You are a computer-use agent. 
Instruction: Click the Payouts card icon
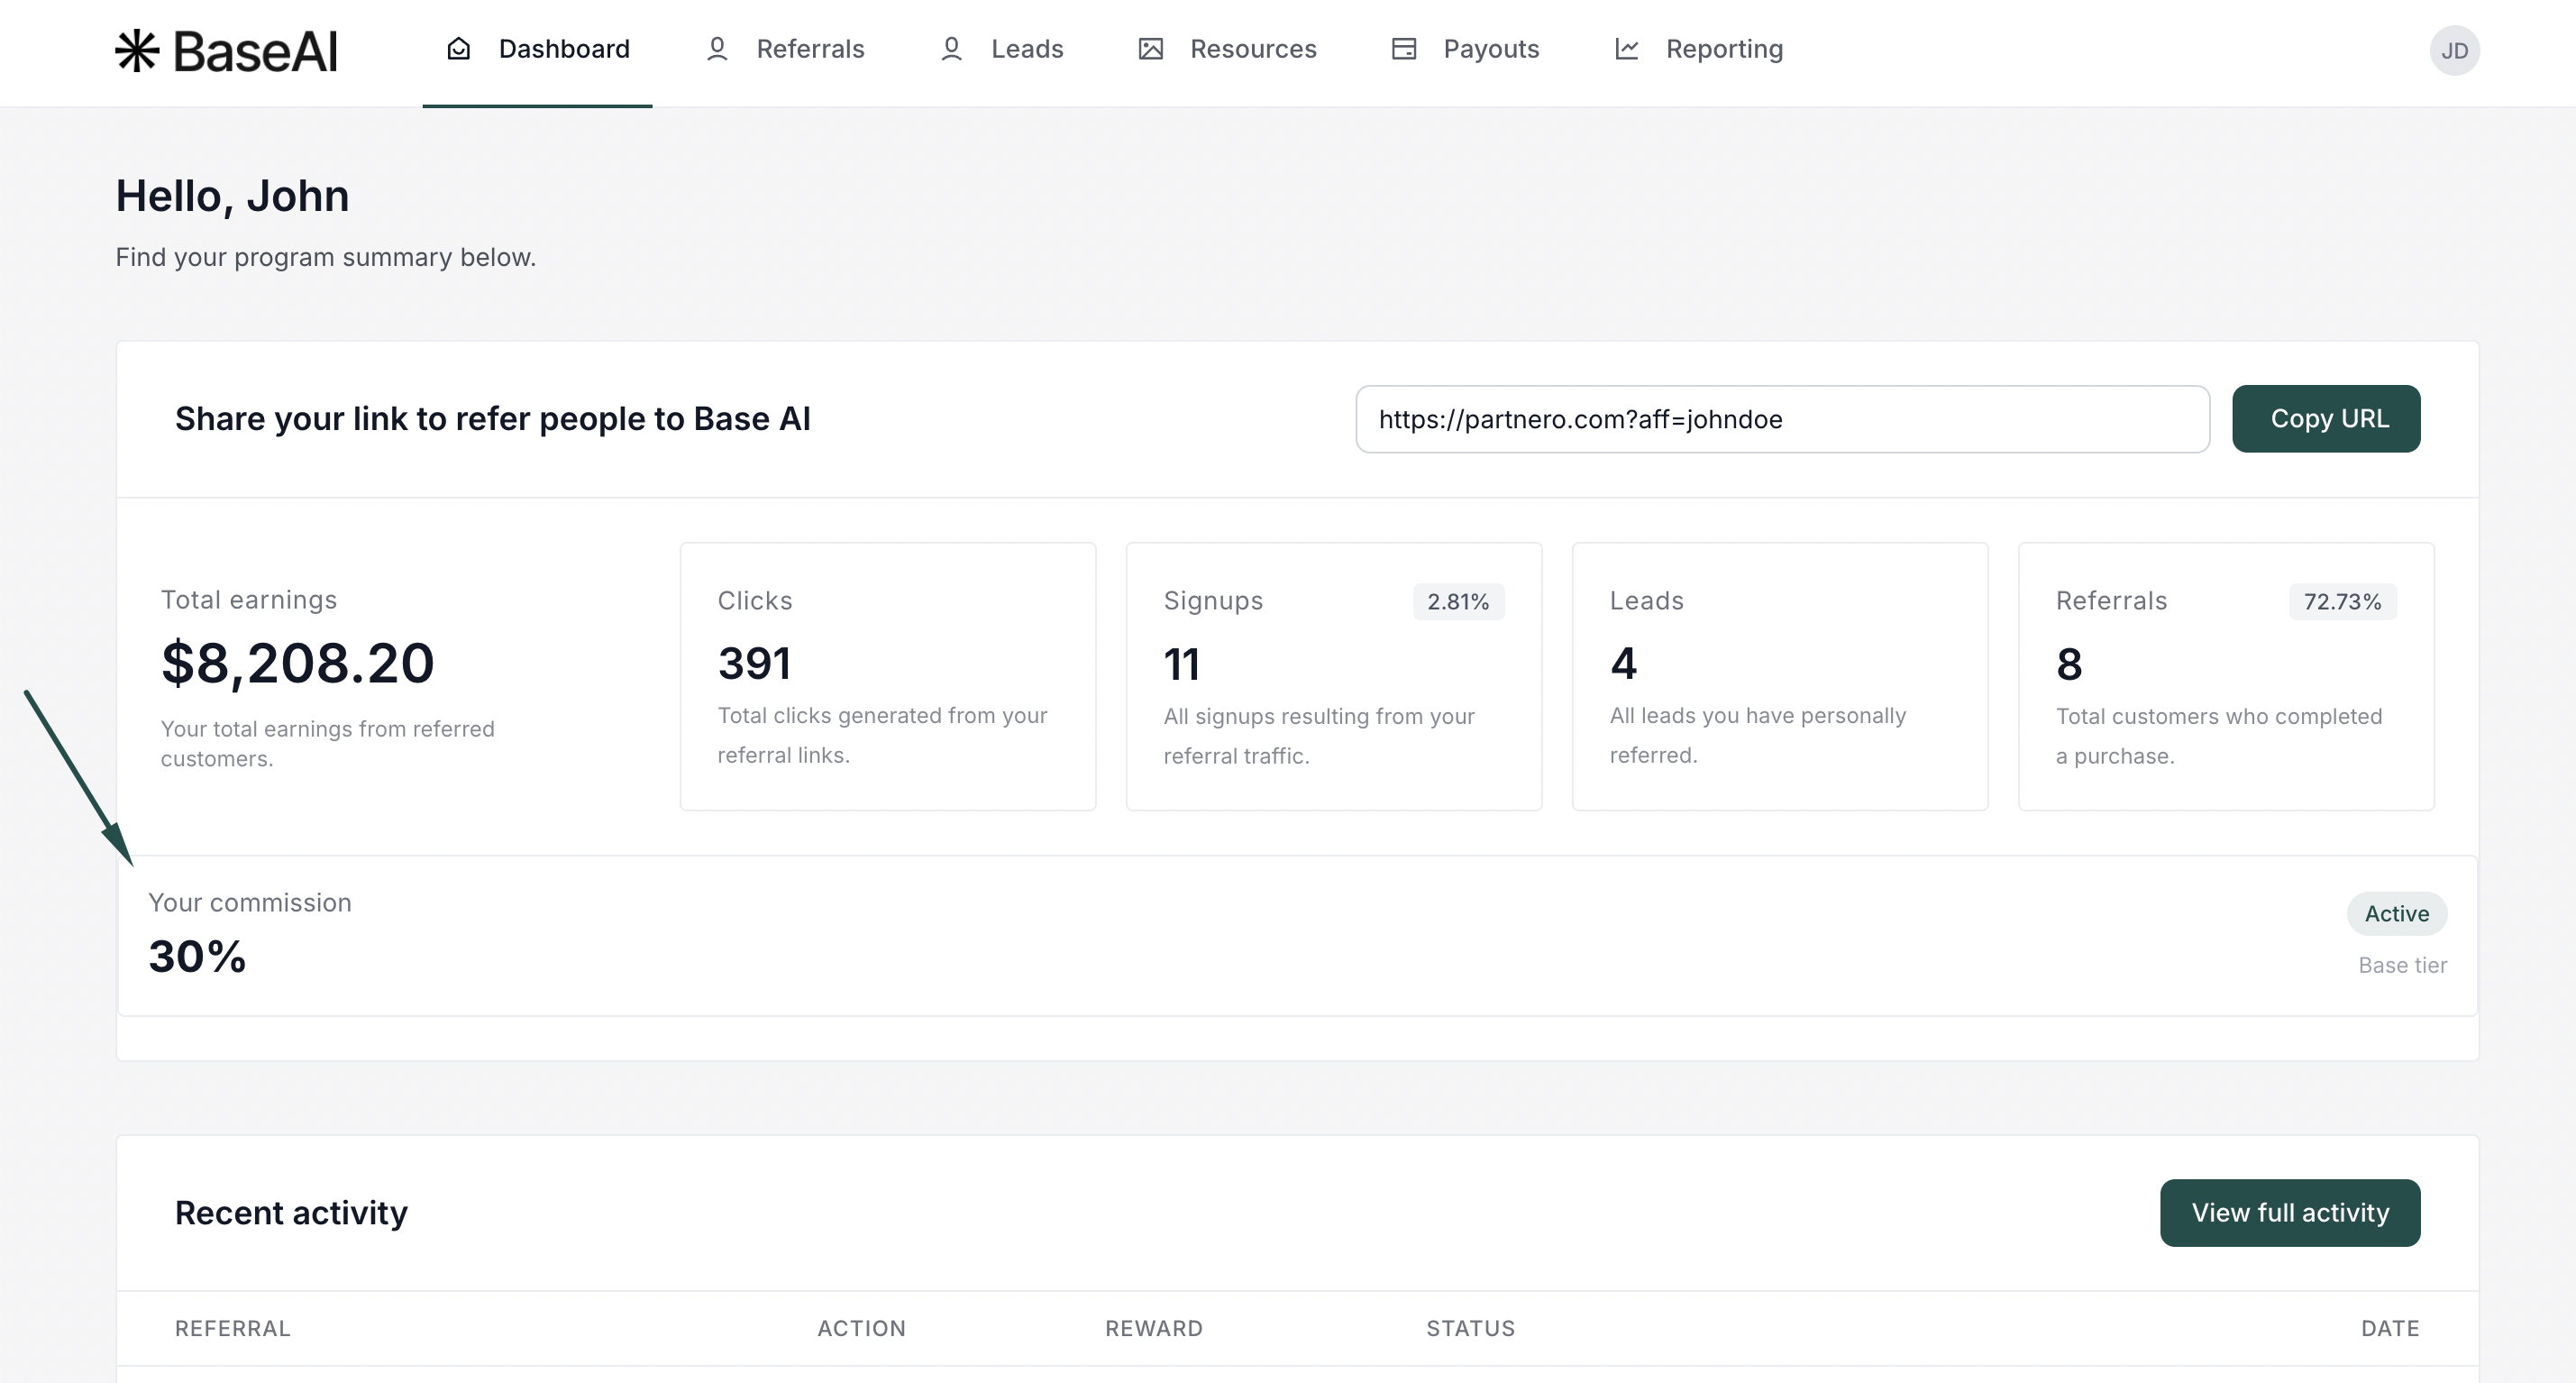[1403, 49]
